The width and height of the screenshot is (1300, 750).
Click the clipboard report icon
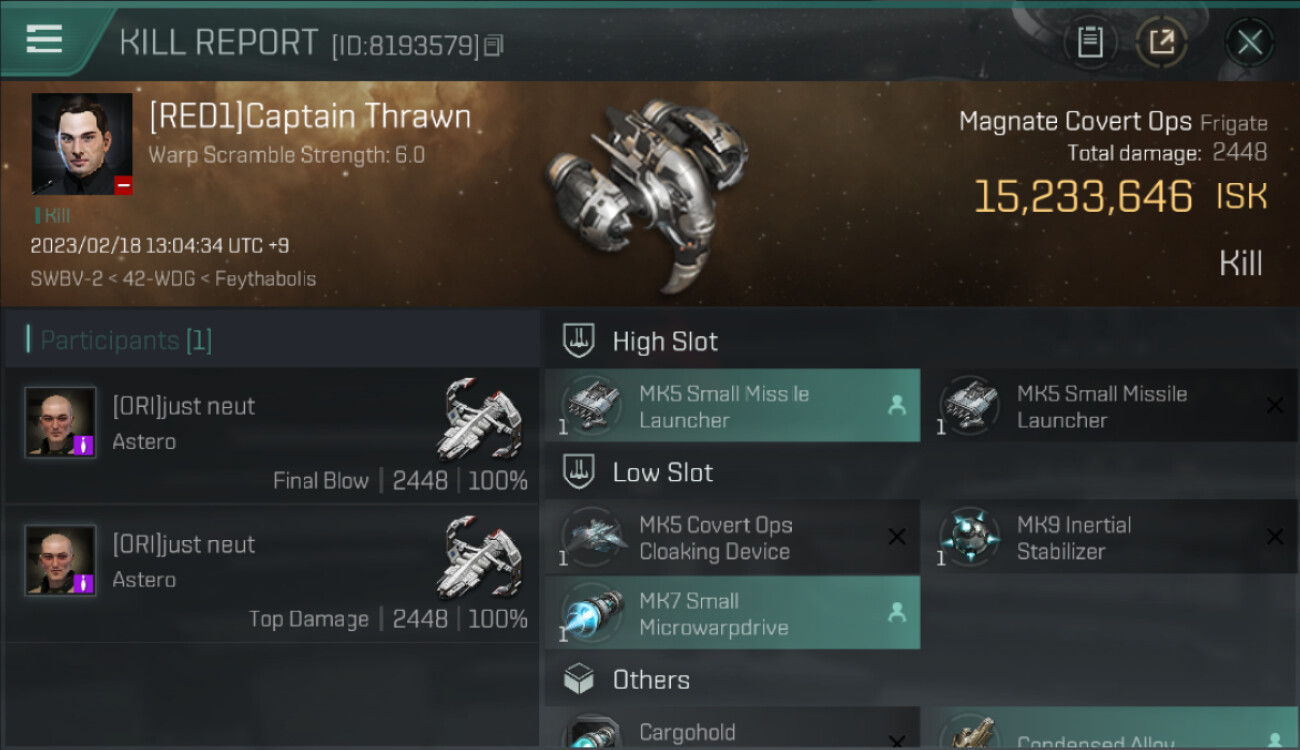click(x=1089, y=42)
